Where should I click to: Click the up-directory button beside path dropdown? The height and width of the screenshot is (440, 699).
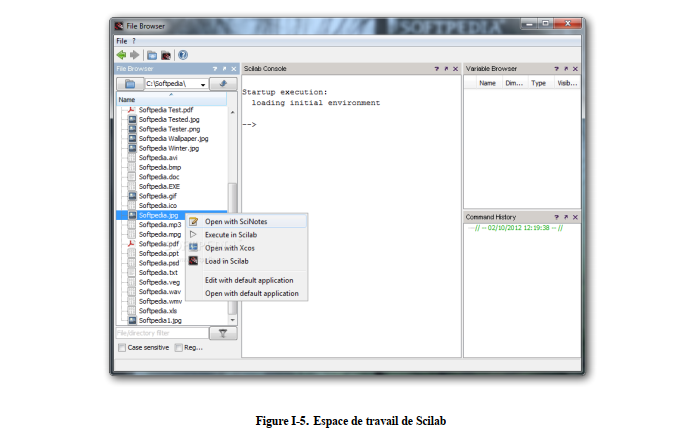(224, 85)
